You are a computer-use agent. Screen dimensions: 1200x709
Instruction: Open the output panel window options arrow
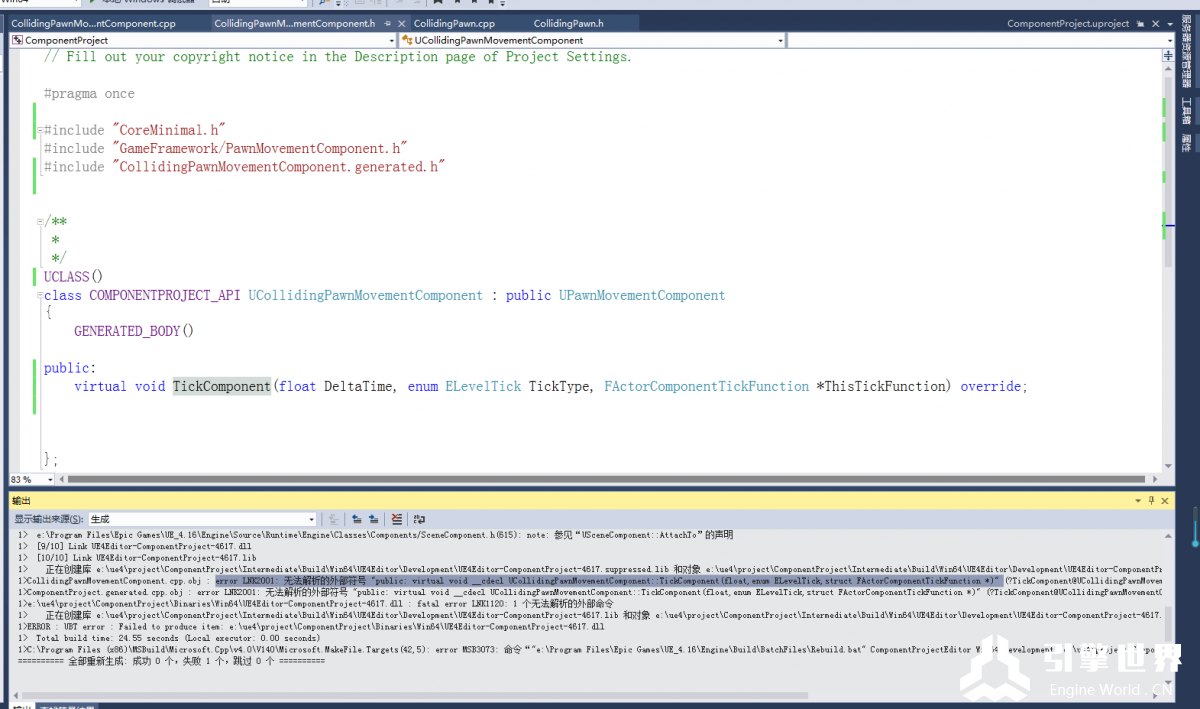(x=1139, y=500)
